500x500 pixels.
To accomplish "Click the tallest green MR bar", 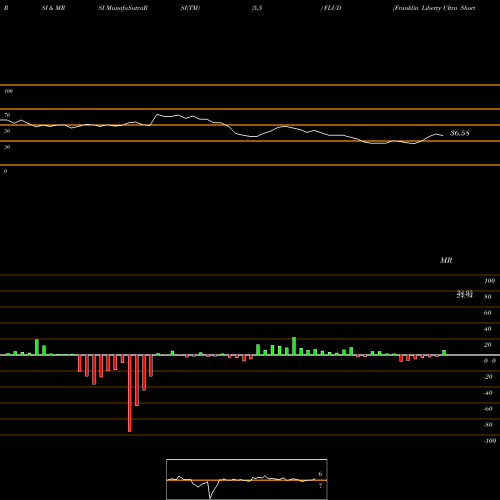I will point(294,346).
